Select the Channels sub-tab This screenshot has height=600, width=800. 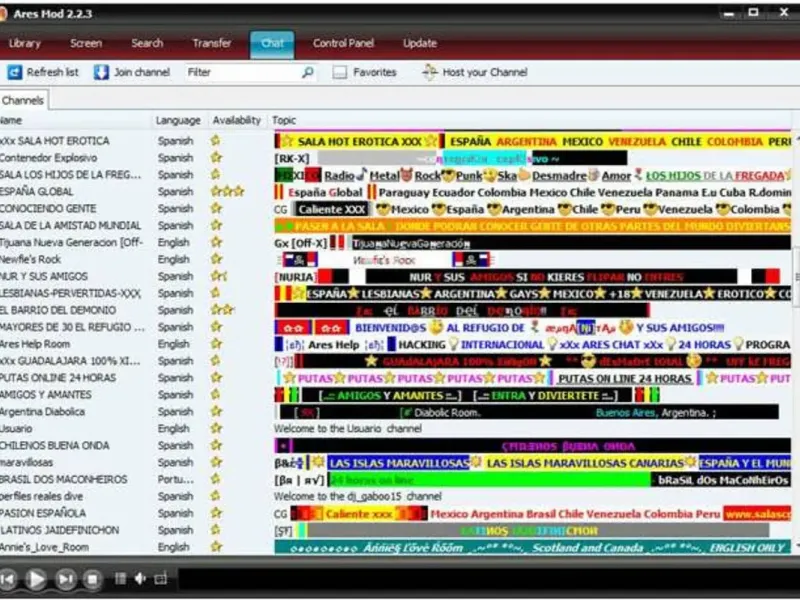(22, 101)
